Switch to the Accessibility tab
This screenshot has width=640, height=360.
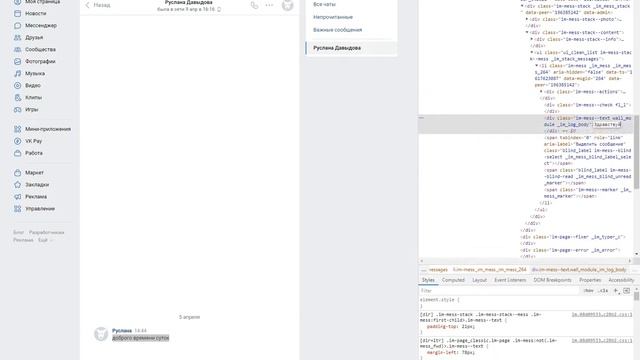621,280
